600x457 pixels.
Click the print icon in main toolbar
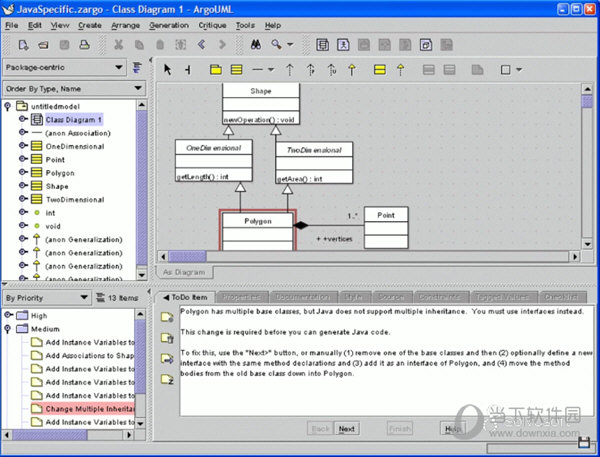point(84,44)
